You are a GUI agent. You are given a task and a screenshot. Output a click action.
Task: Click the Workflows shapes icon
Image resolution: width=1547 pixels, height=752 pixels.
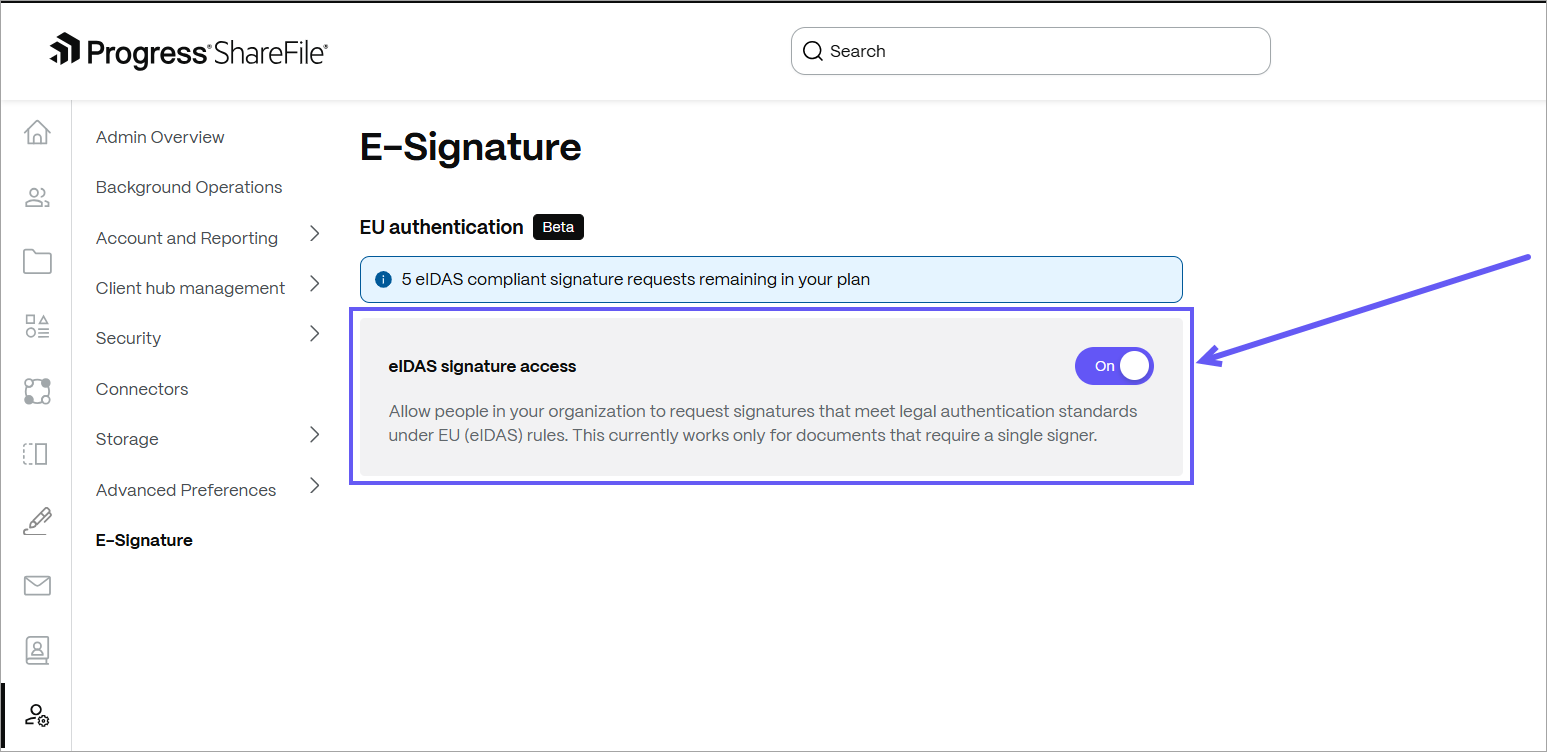[x=36, y=325]
